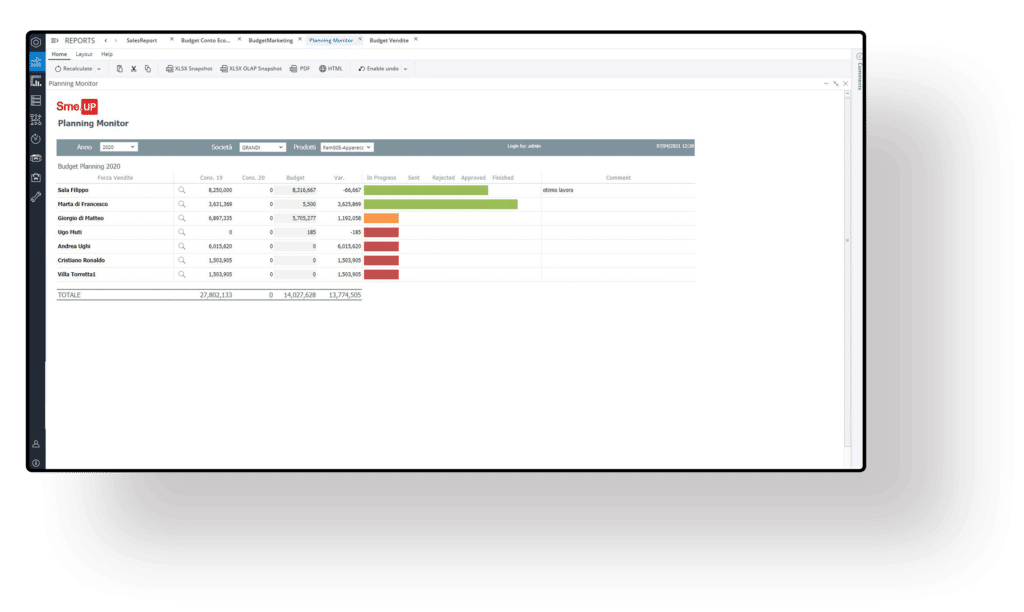
Task: Export report as XLSX Snapshot
Action: pos(189,69)
